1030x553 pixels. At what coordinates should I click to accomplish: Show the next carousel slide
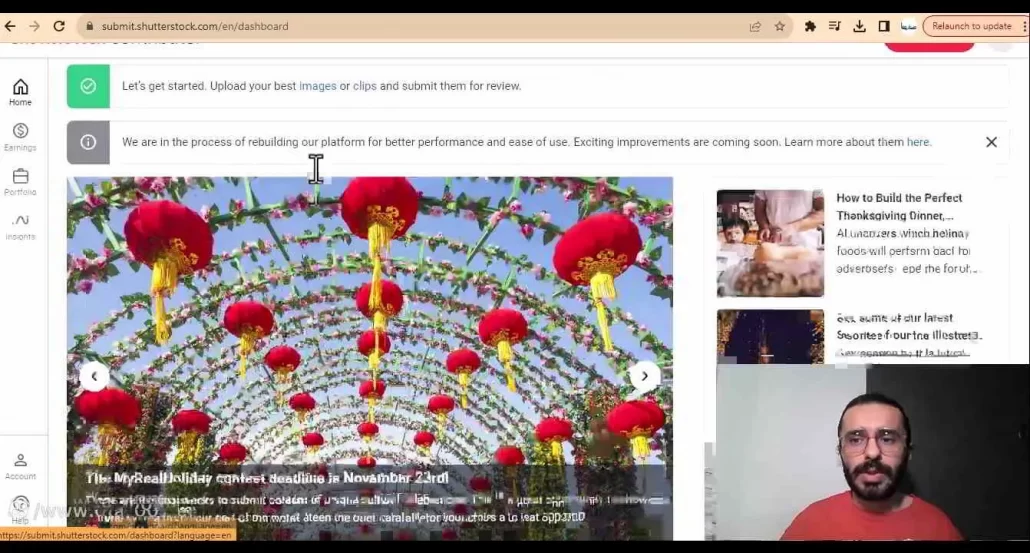click(644, 376)
